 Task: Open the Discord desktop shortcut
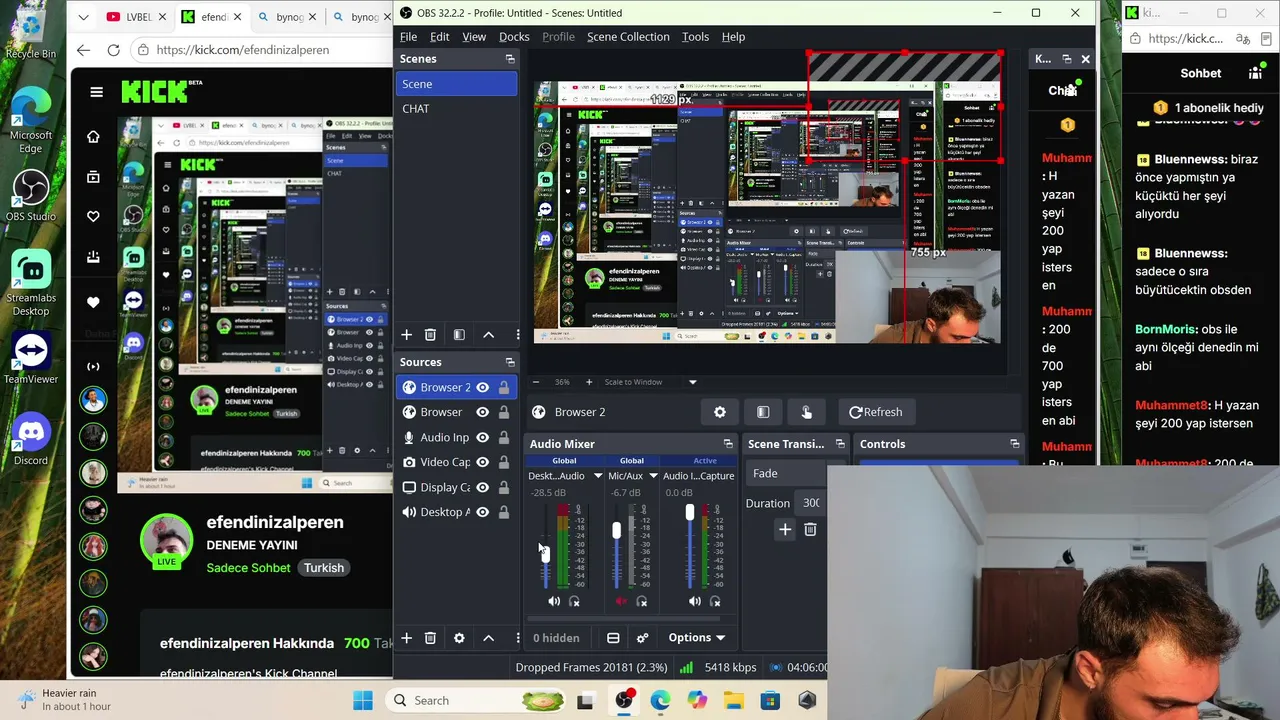coord(31,439)
